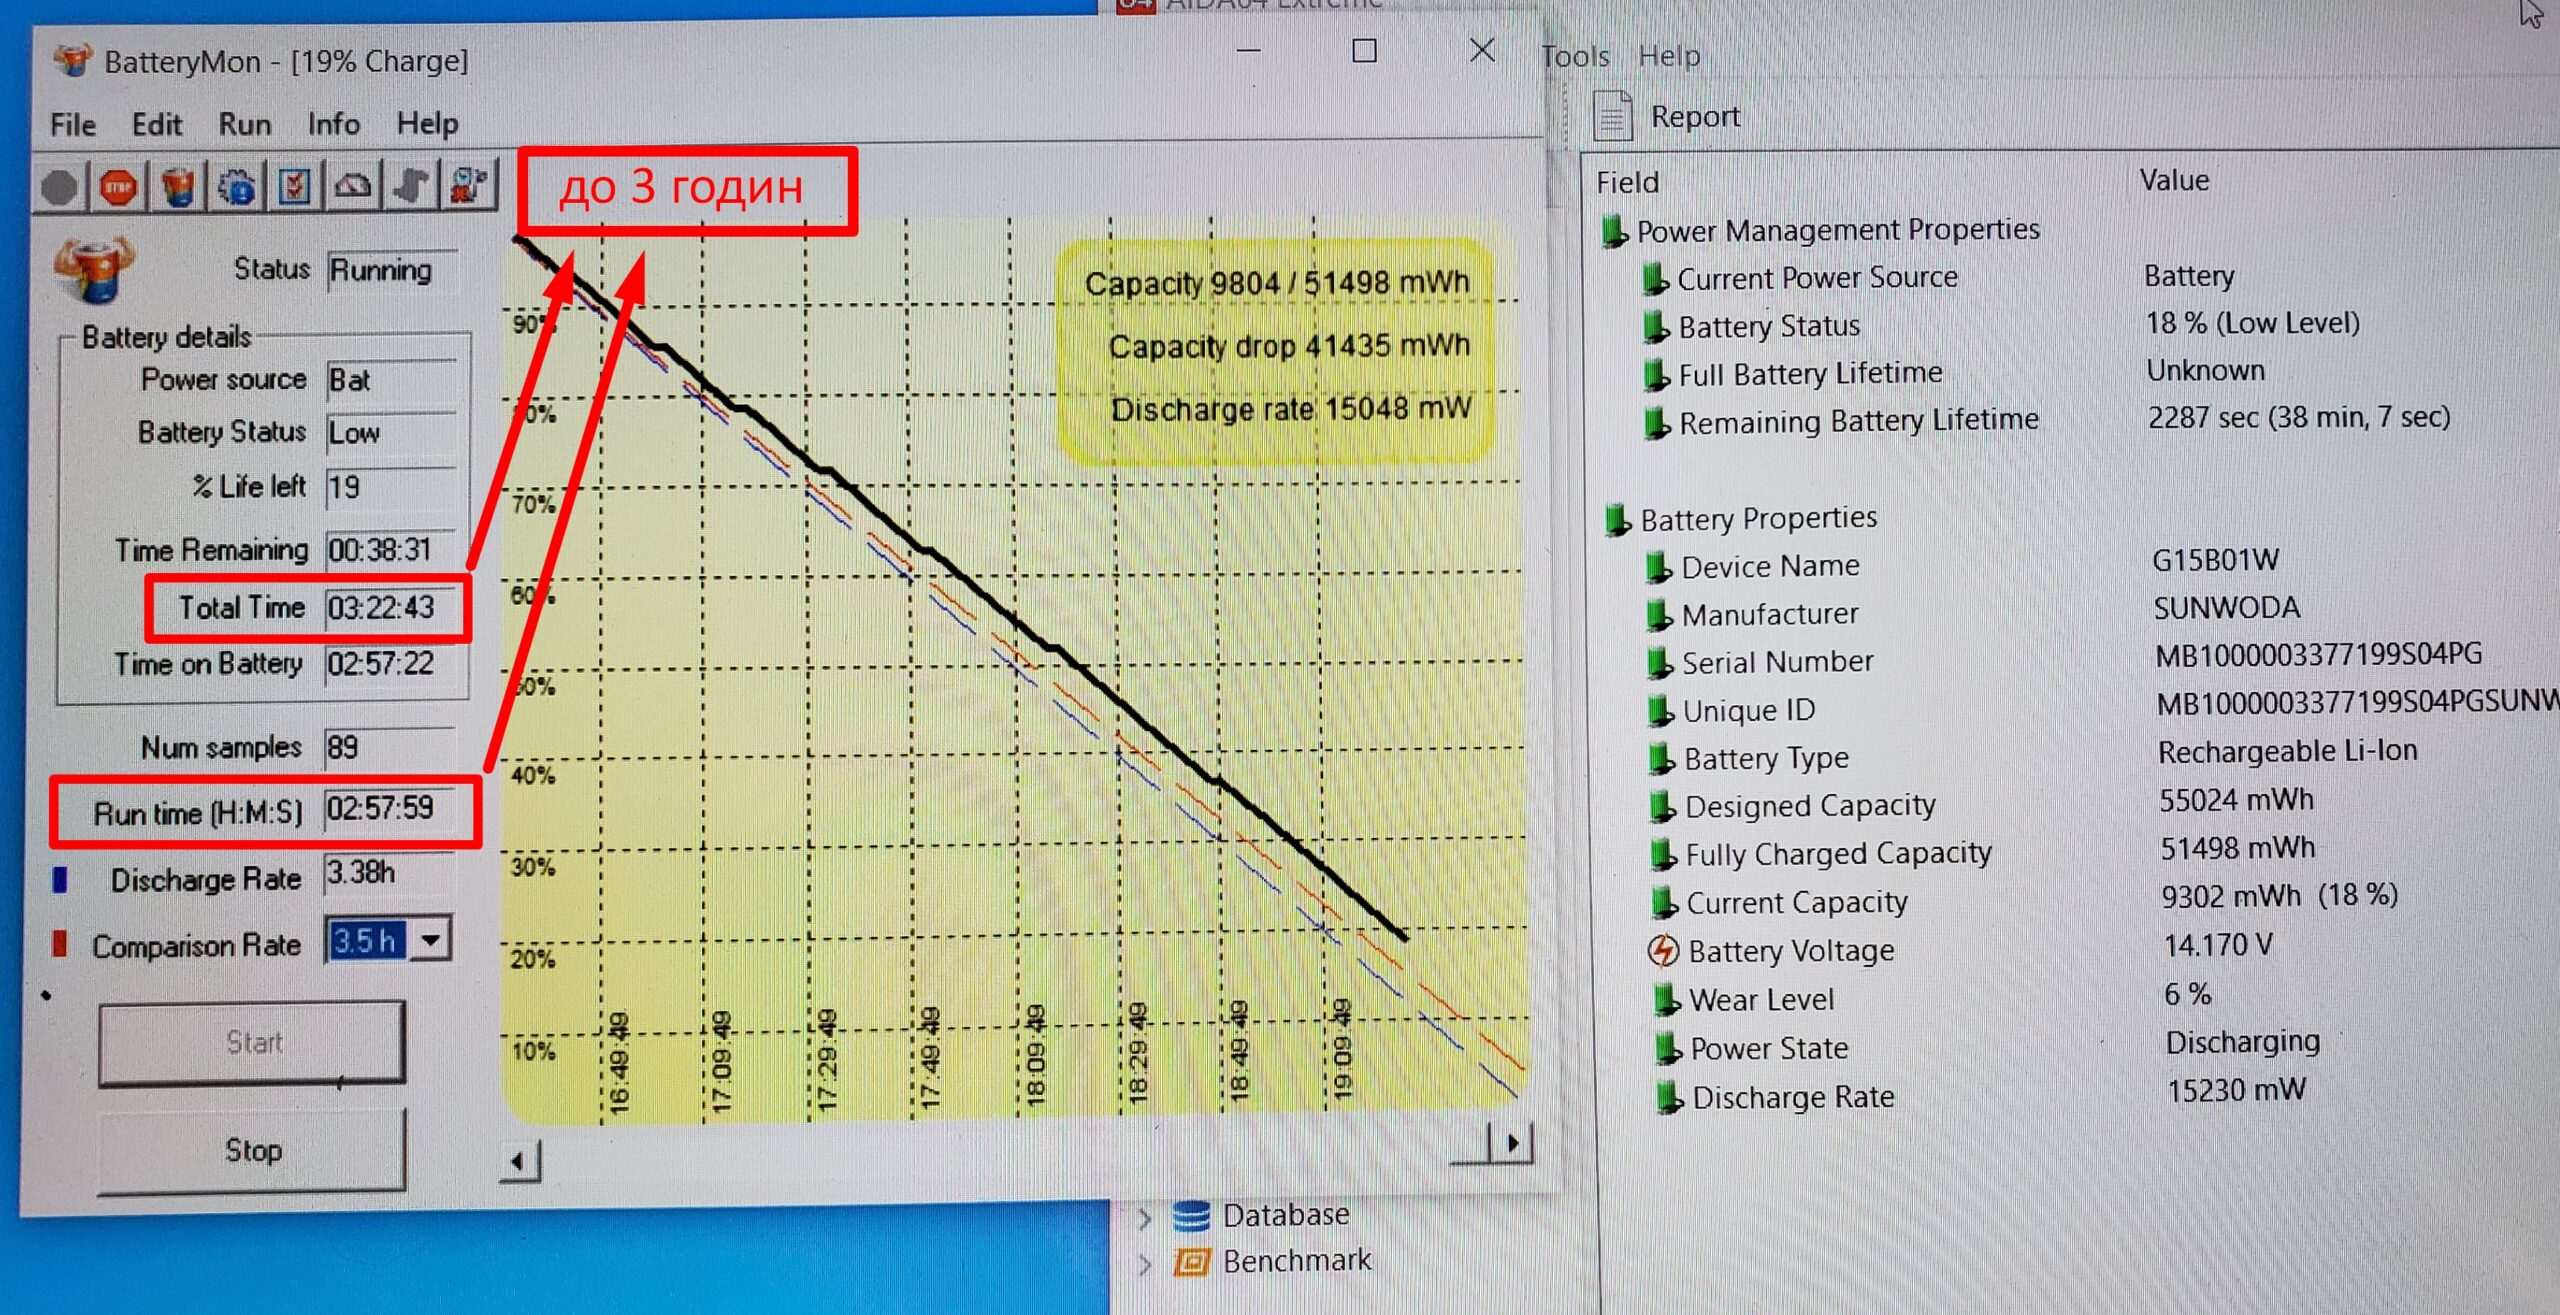Open the Run menu in BatteryMon
This screenshot has width=2560, height=1315.
coord(244,124)
